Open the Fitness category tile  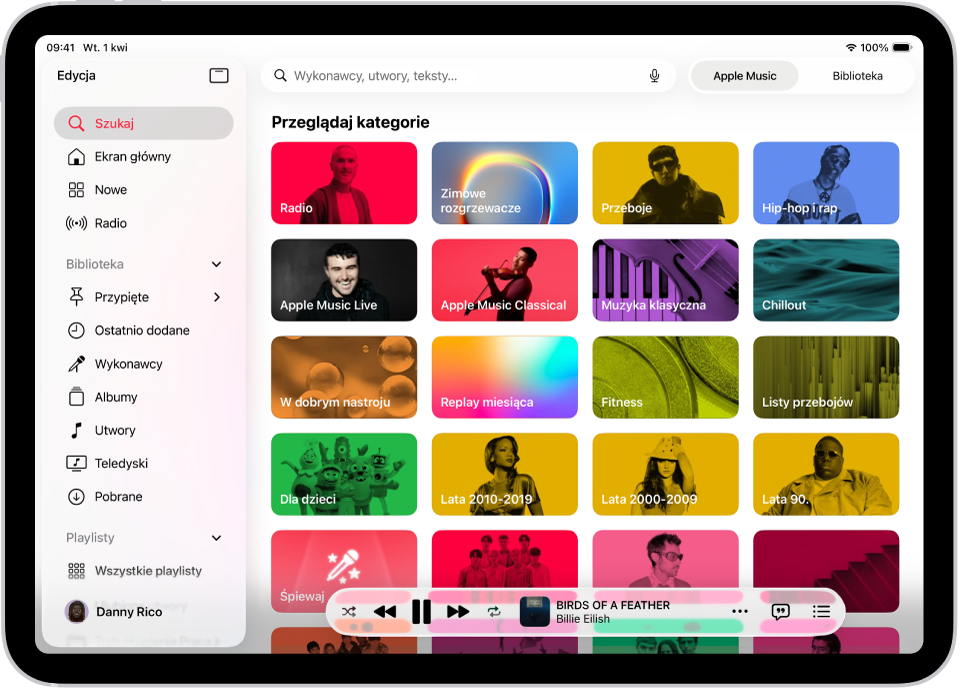coord(666,377)
